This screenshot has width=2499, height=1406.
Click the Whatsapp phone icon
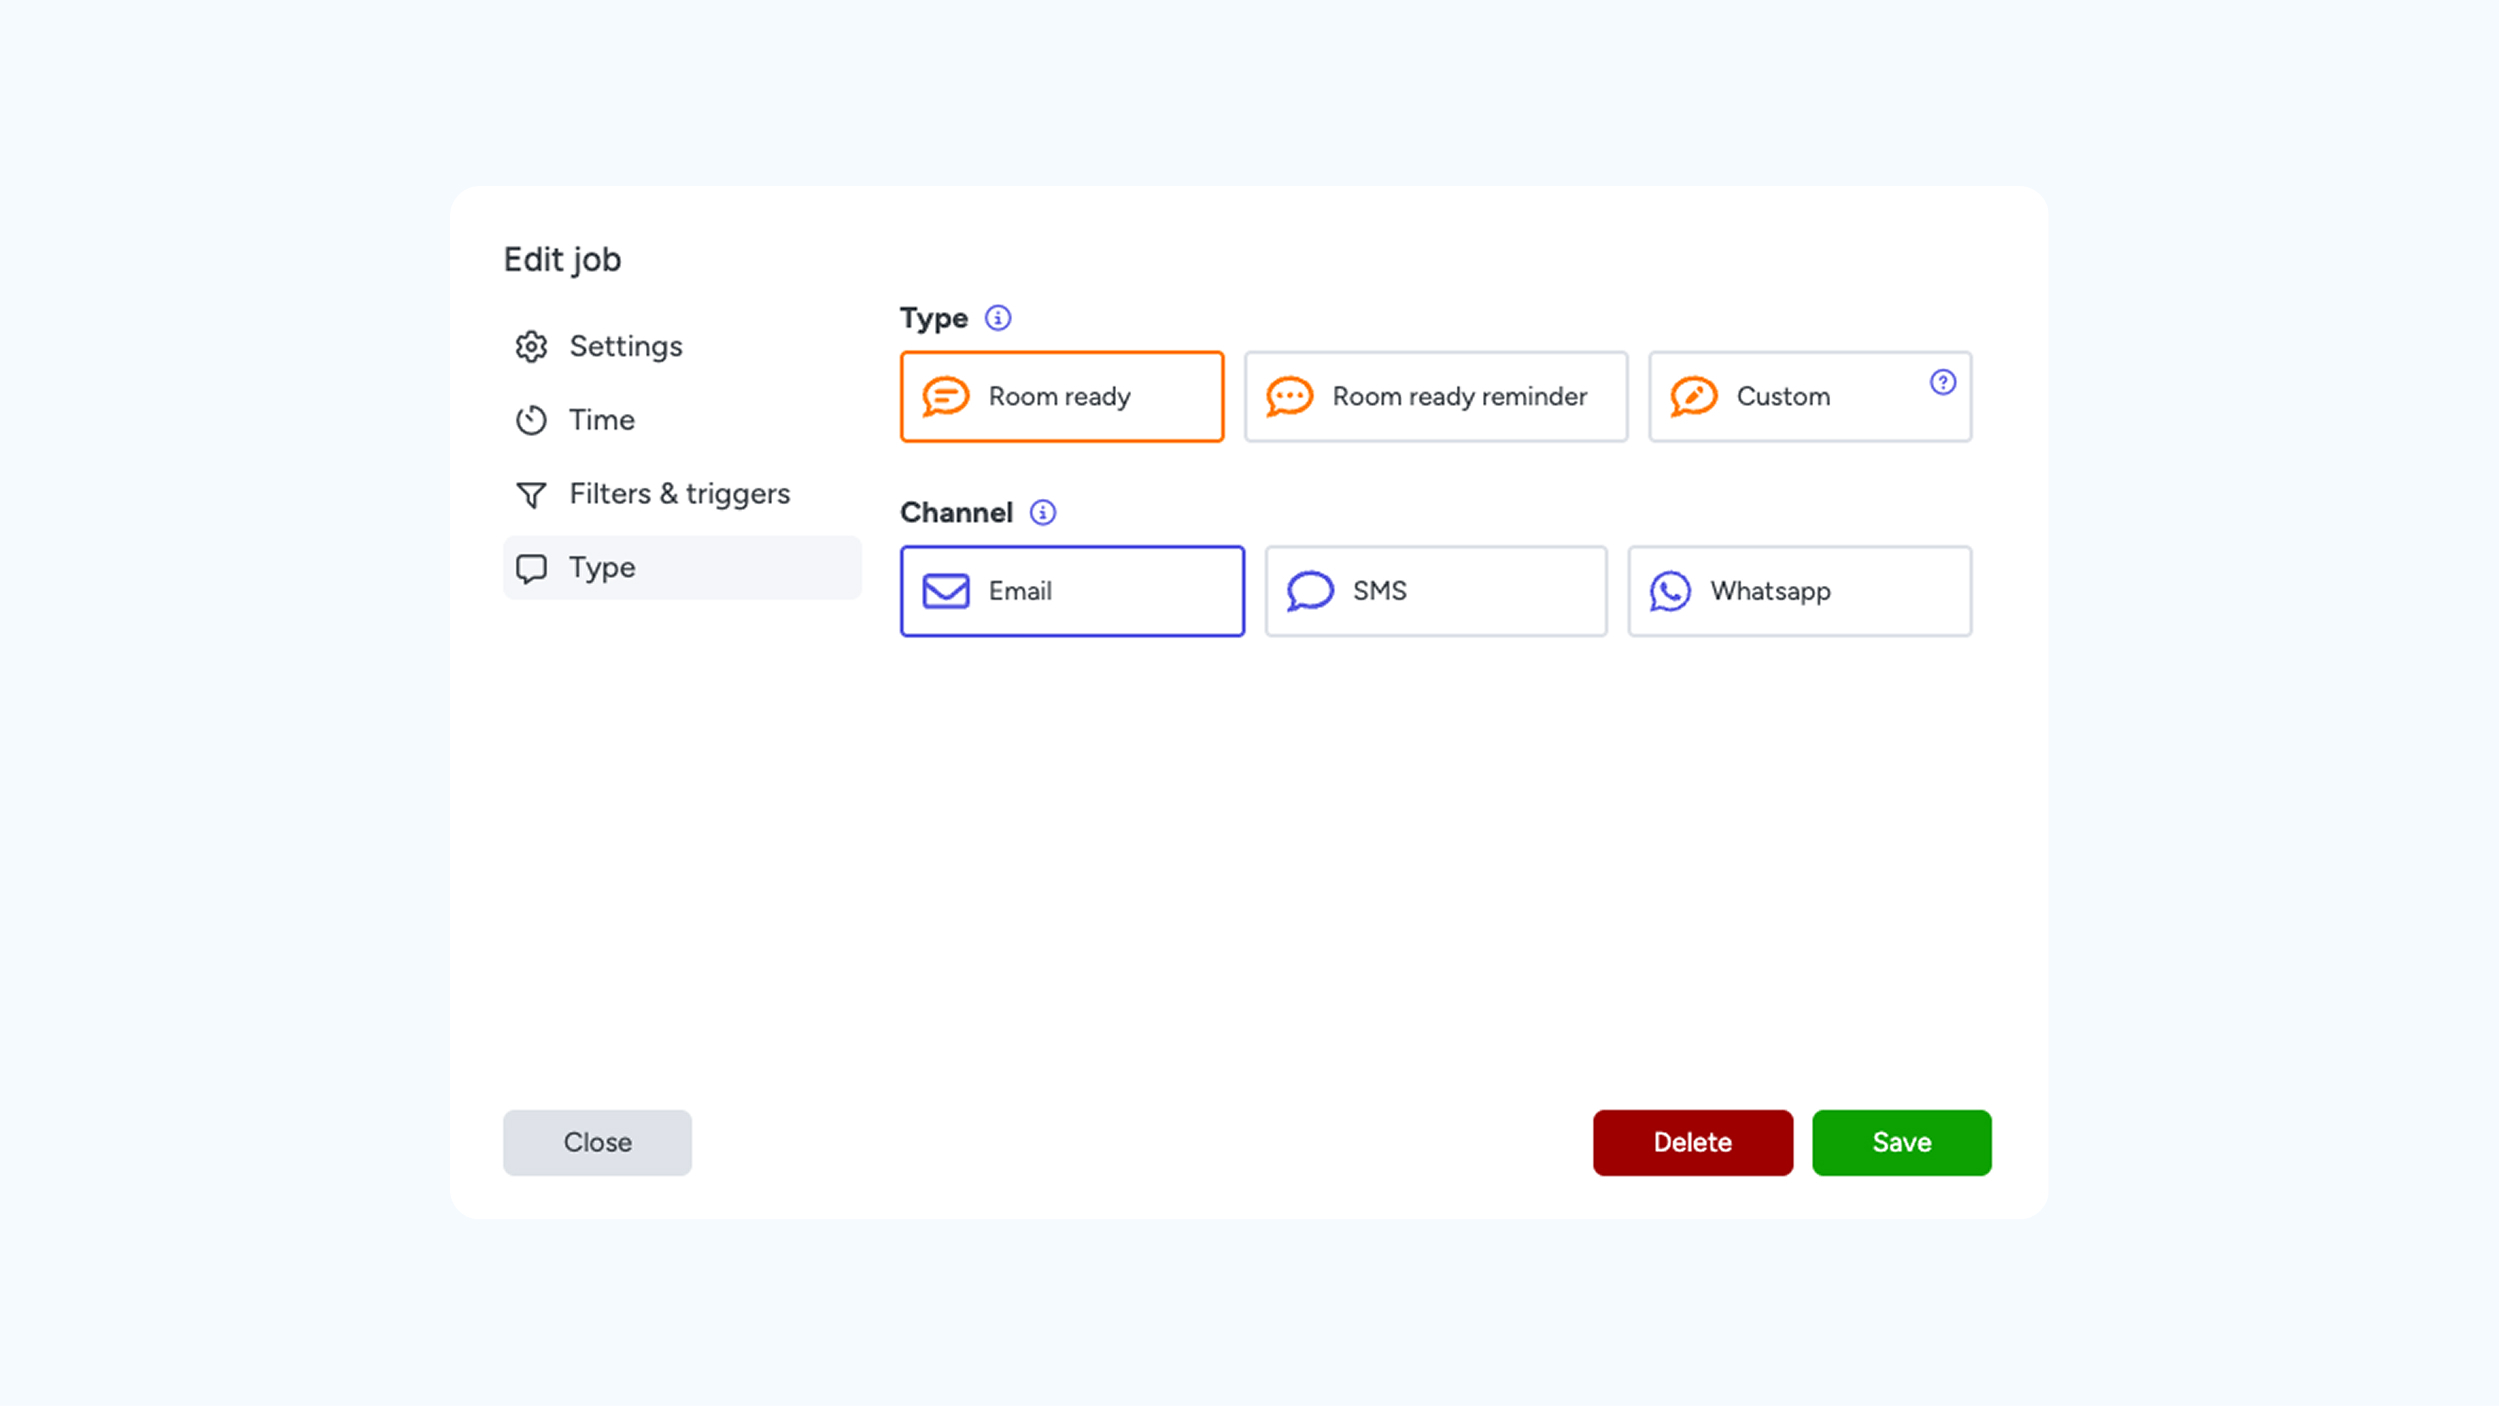[x=1670, y=591]
